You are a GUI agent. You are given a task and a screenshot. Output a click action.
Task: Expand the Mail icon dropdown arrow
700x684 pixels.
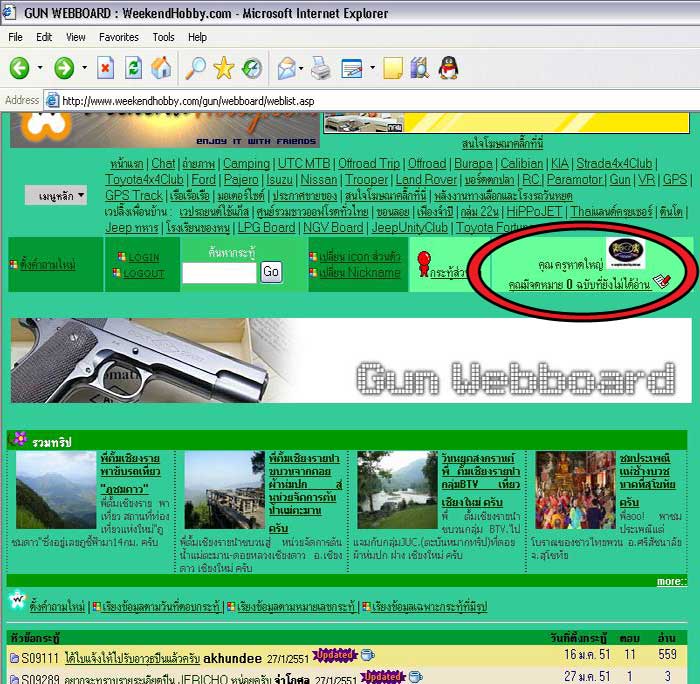[302, 69]
